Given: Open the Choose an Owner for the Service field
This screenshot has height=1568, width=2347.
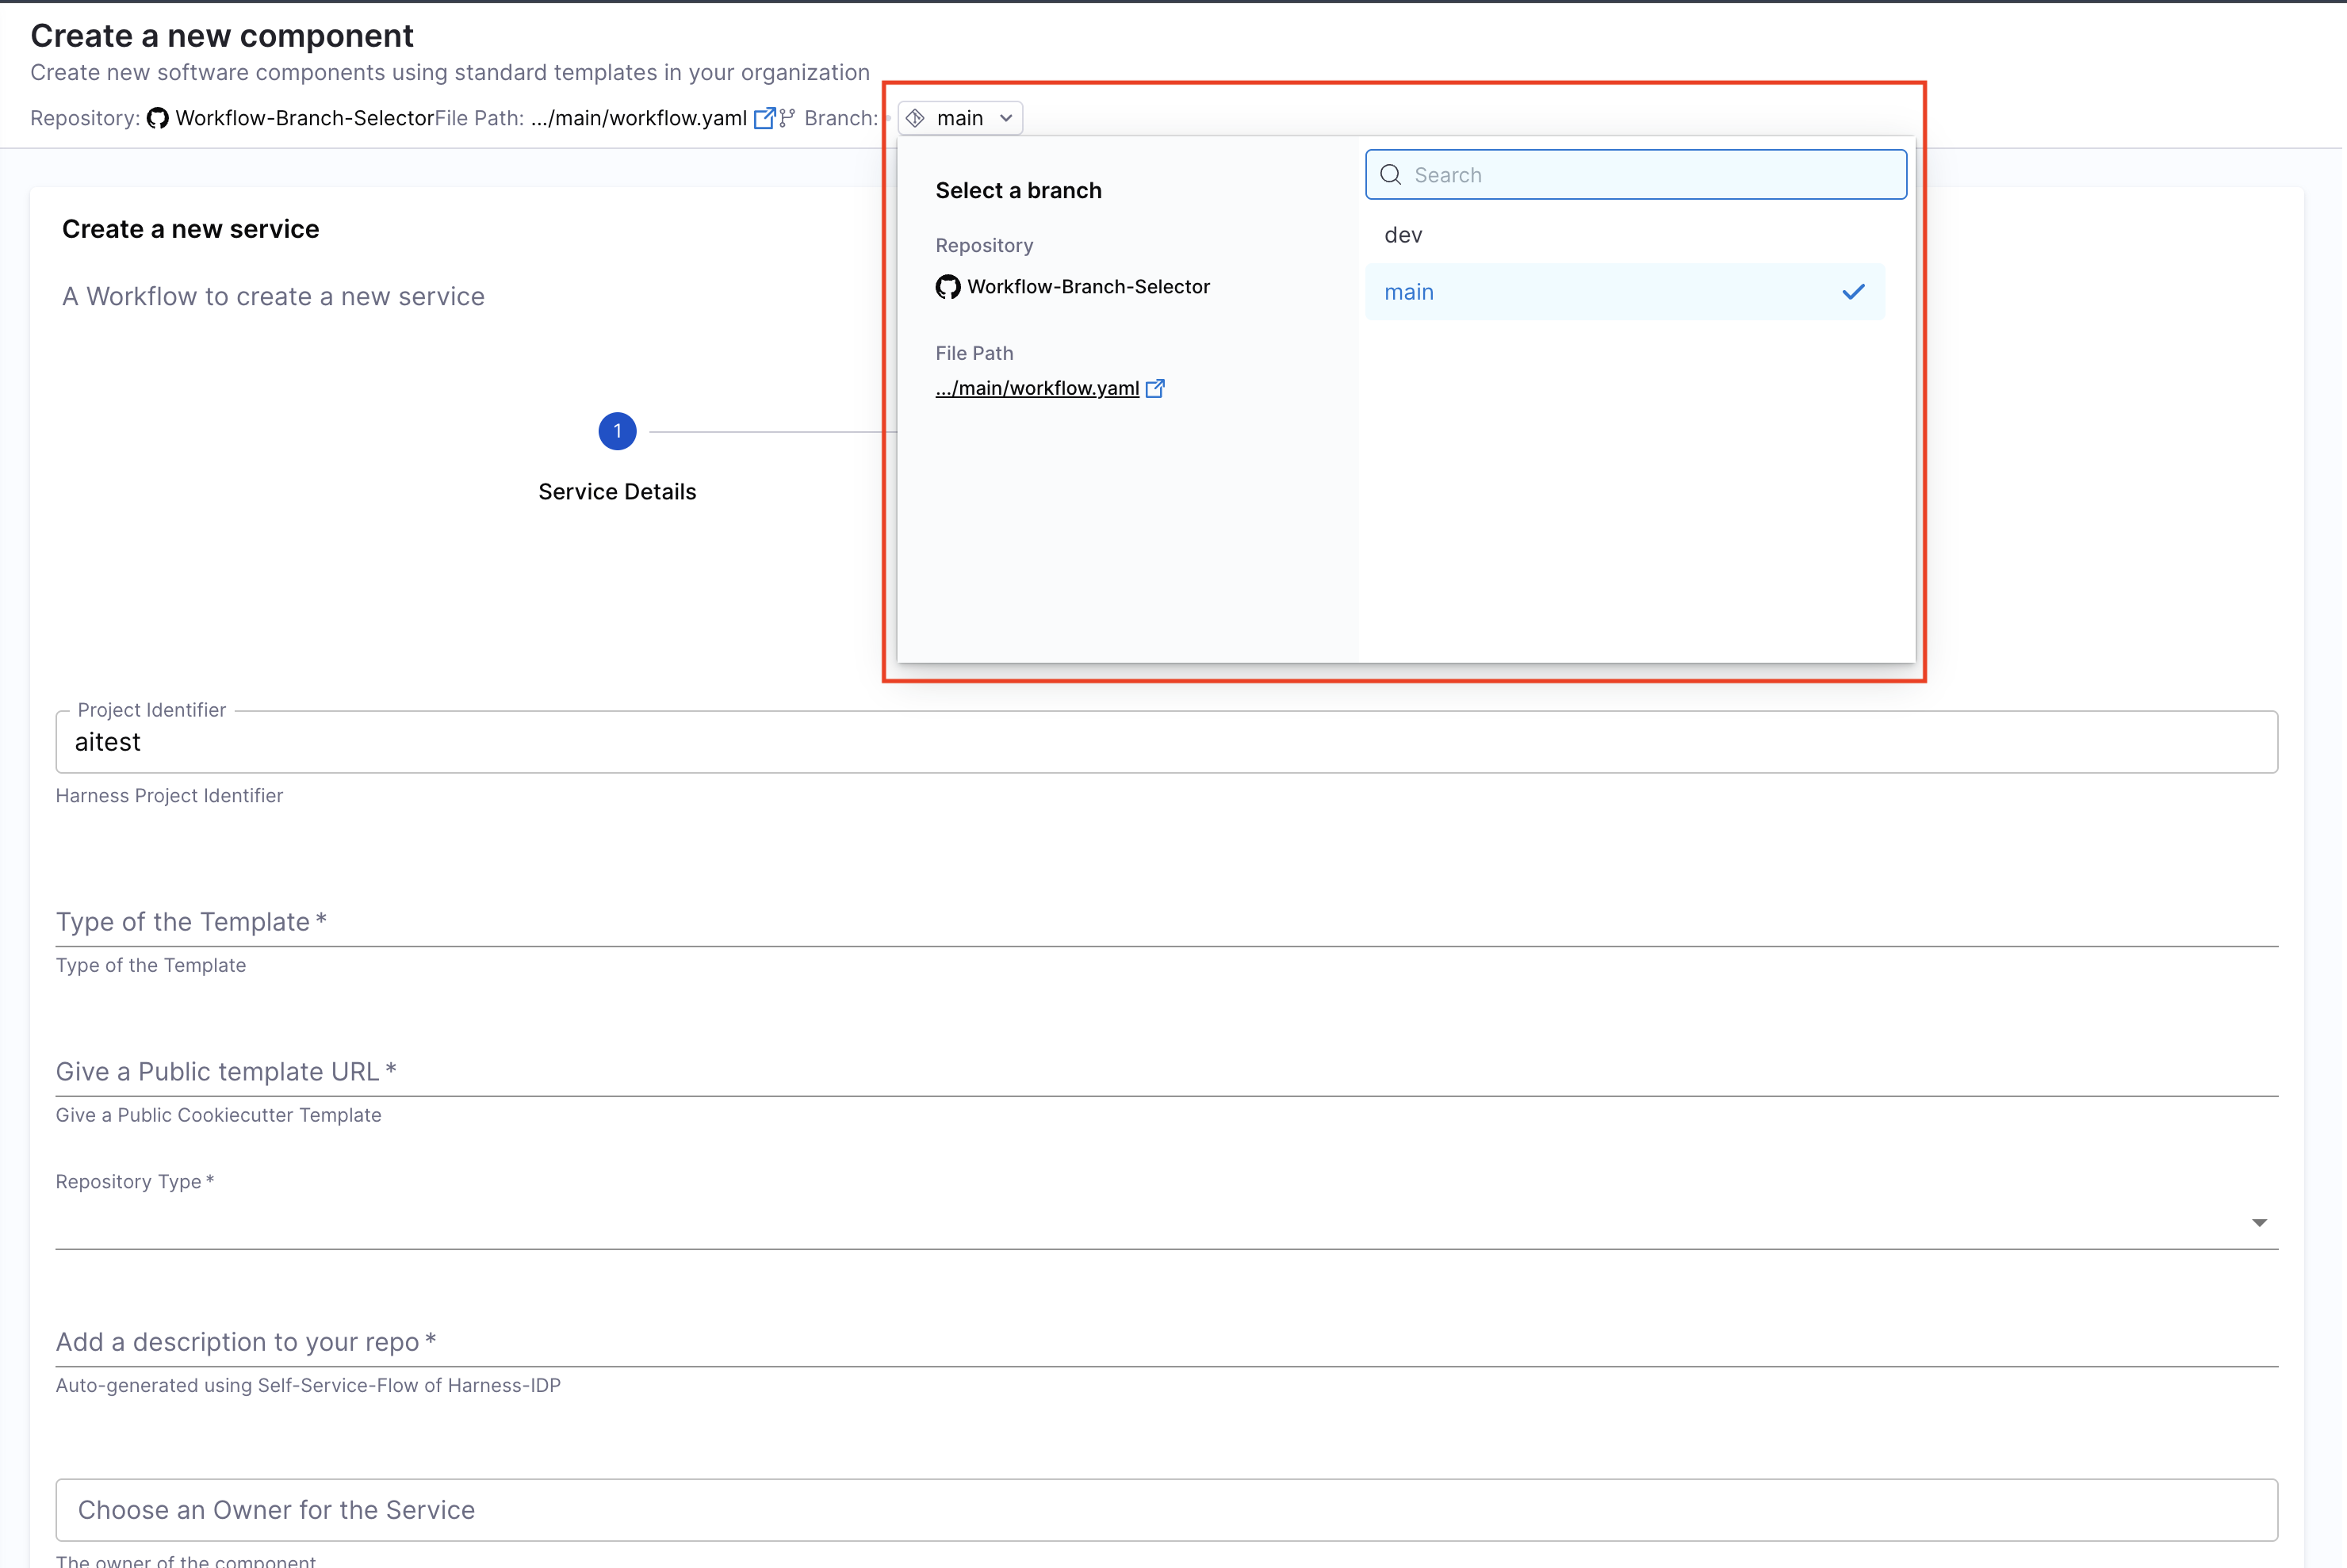Looking at the screenshot, I should 1166,1509.
